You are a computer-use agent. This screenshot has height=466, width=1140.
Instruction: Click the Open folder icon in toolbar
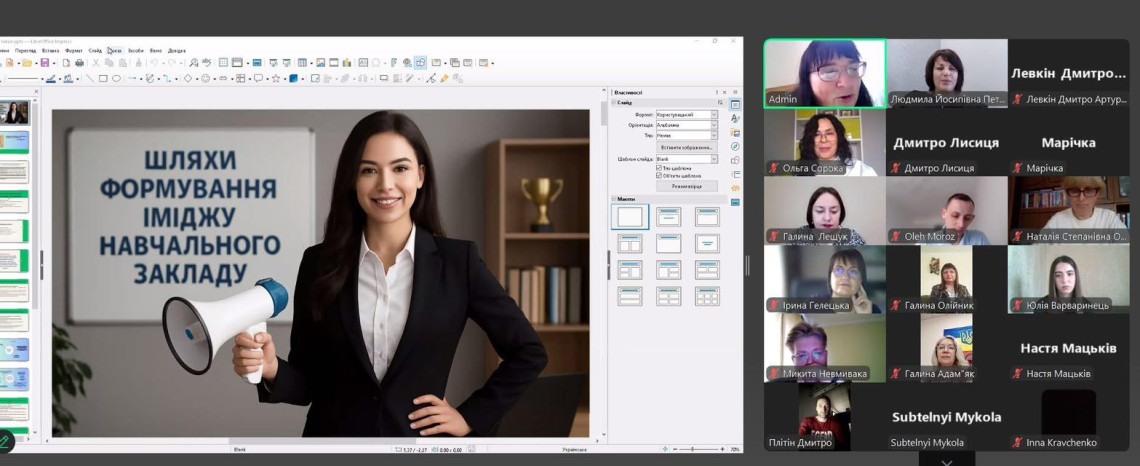(x=27, y=63)
